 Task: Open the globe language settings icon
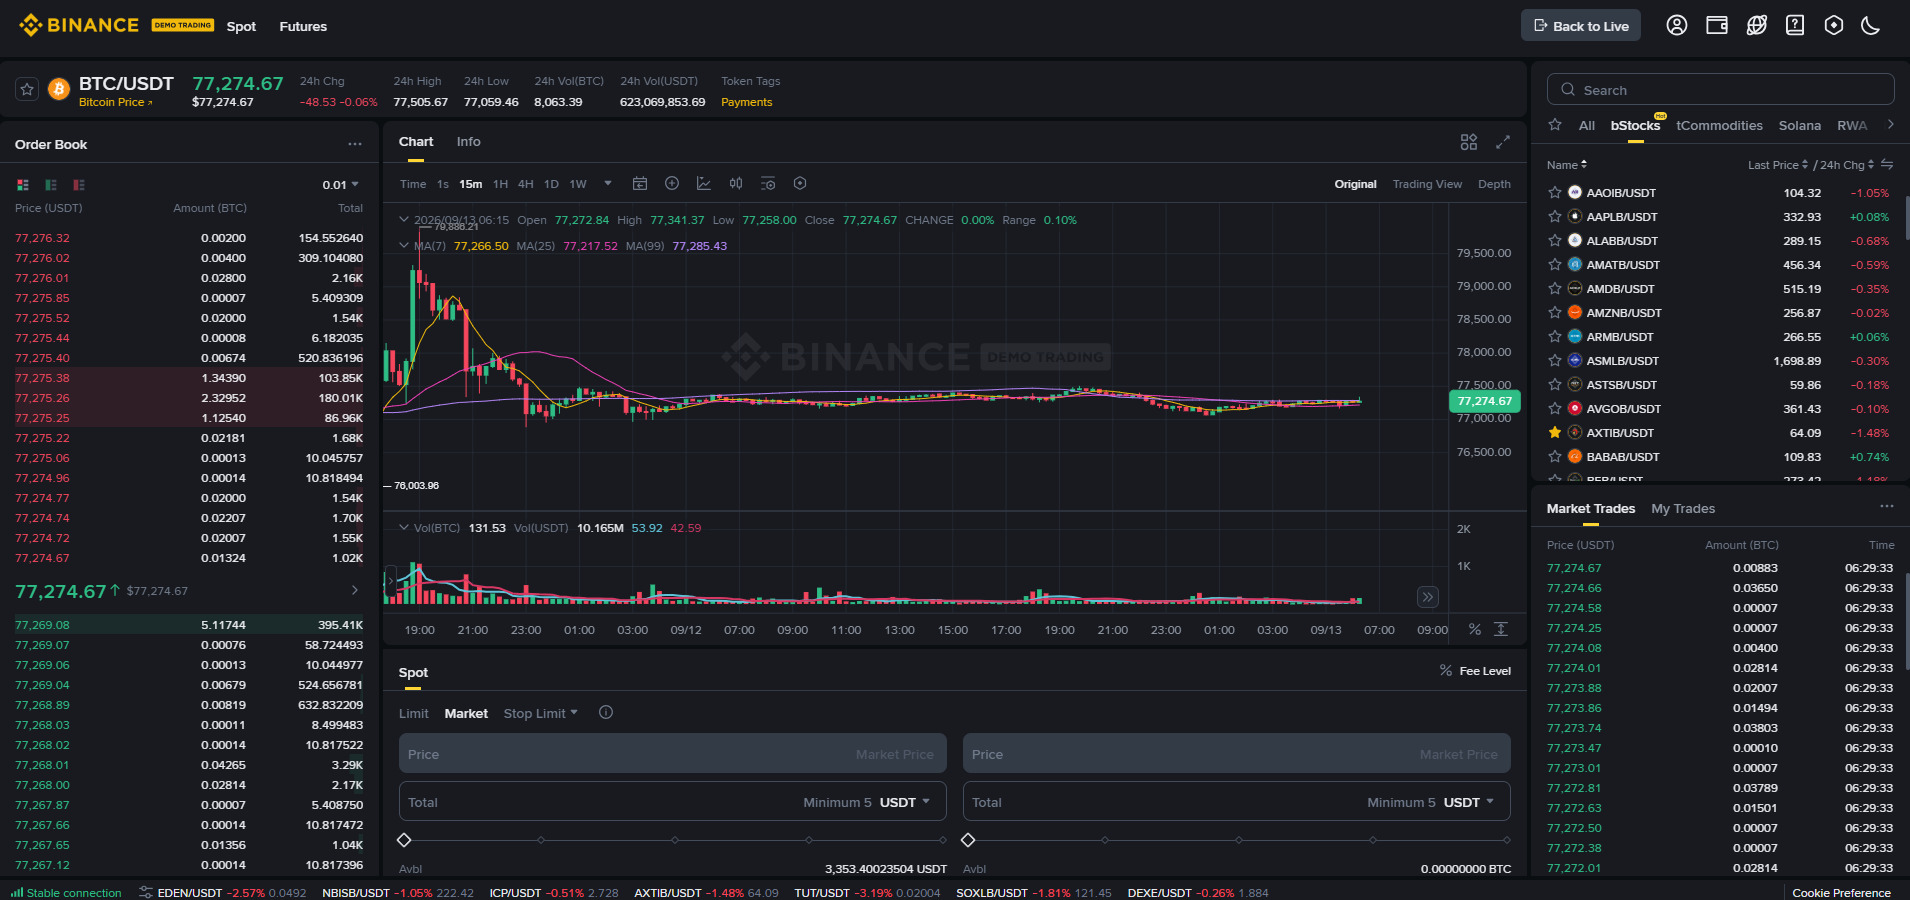pyautogui.click(x=1756, y=26)
